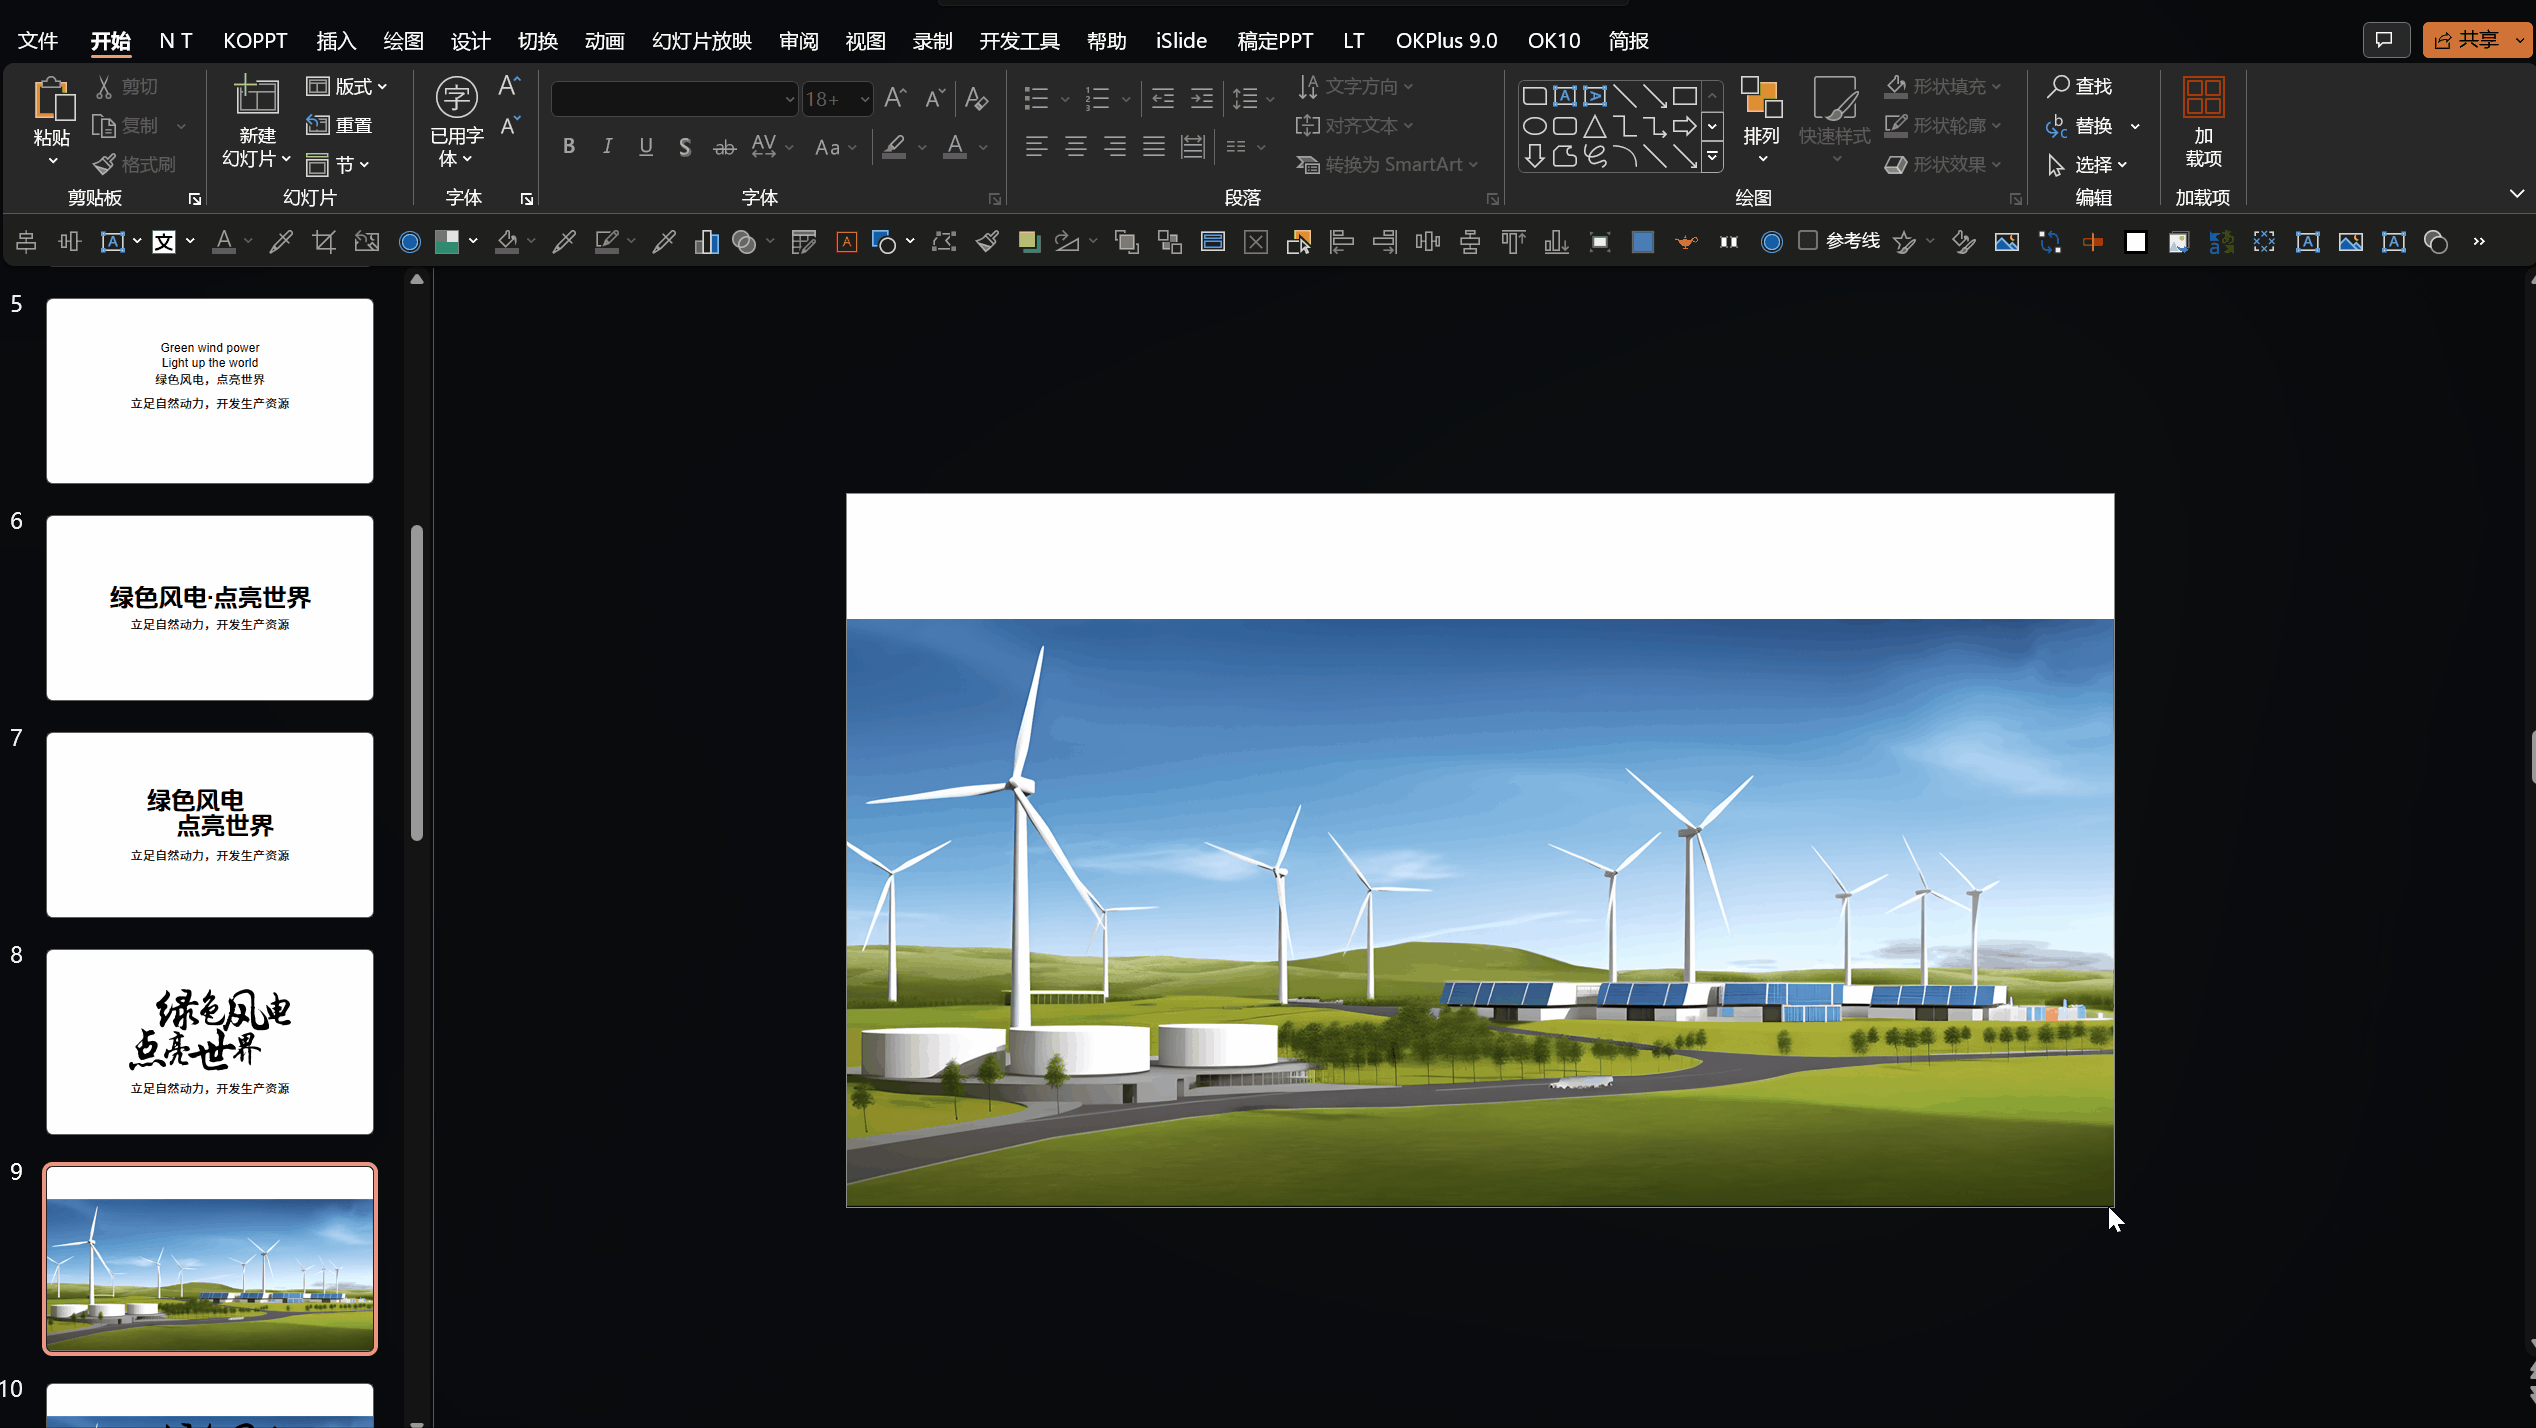This screenshot has width=2536, height=1428.
Task: Toggle Underline formatting
Action: [x=646, y=147]
